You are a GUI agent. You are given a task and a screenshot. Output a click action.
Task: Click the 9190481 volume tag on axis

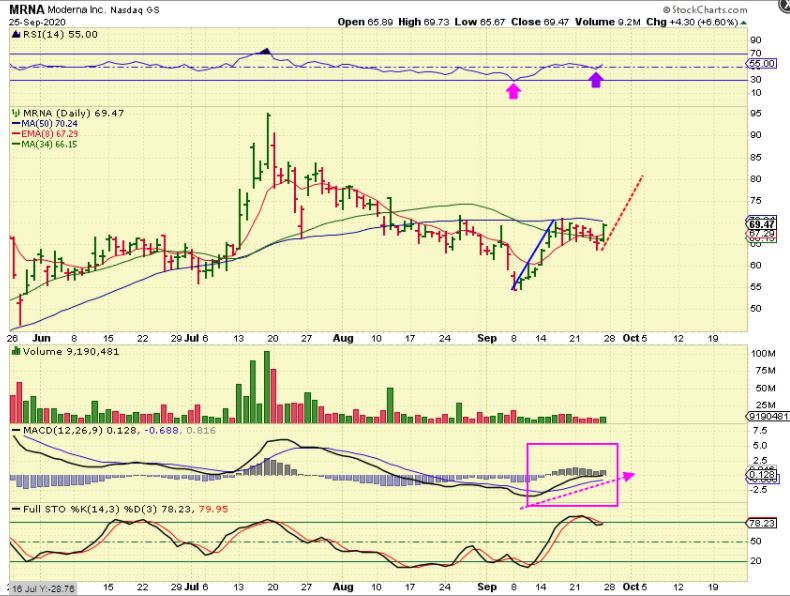click(767, 416)
